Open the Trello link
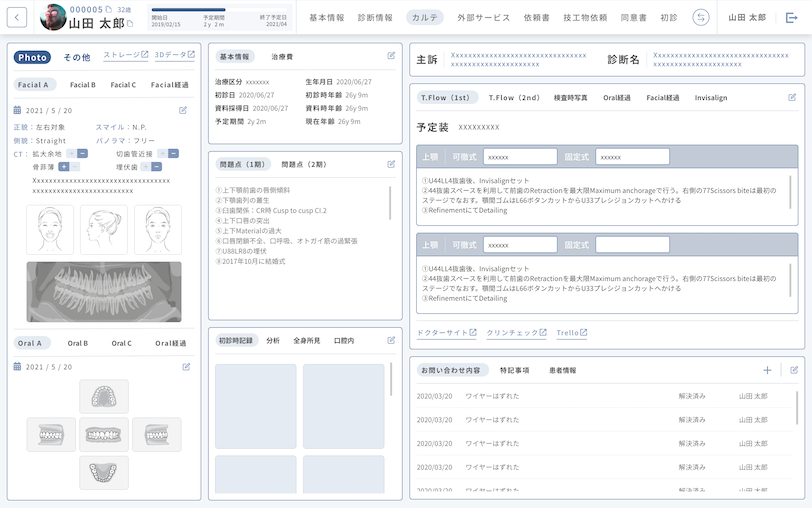The height and width of the screenshot is (508, 812). [571, 332]
